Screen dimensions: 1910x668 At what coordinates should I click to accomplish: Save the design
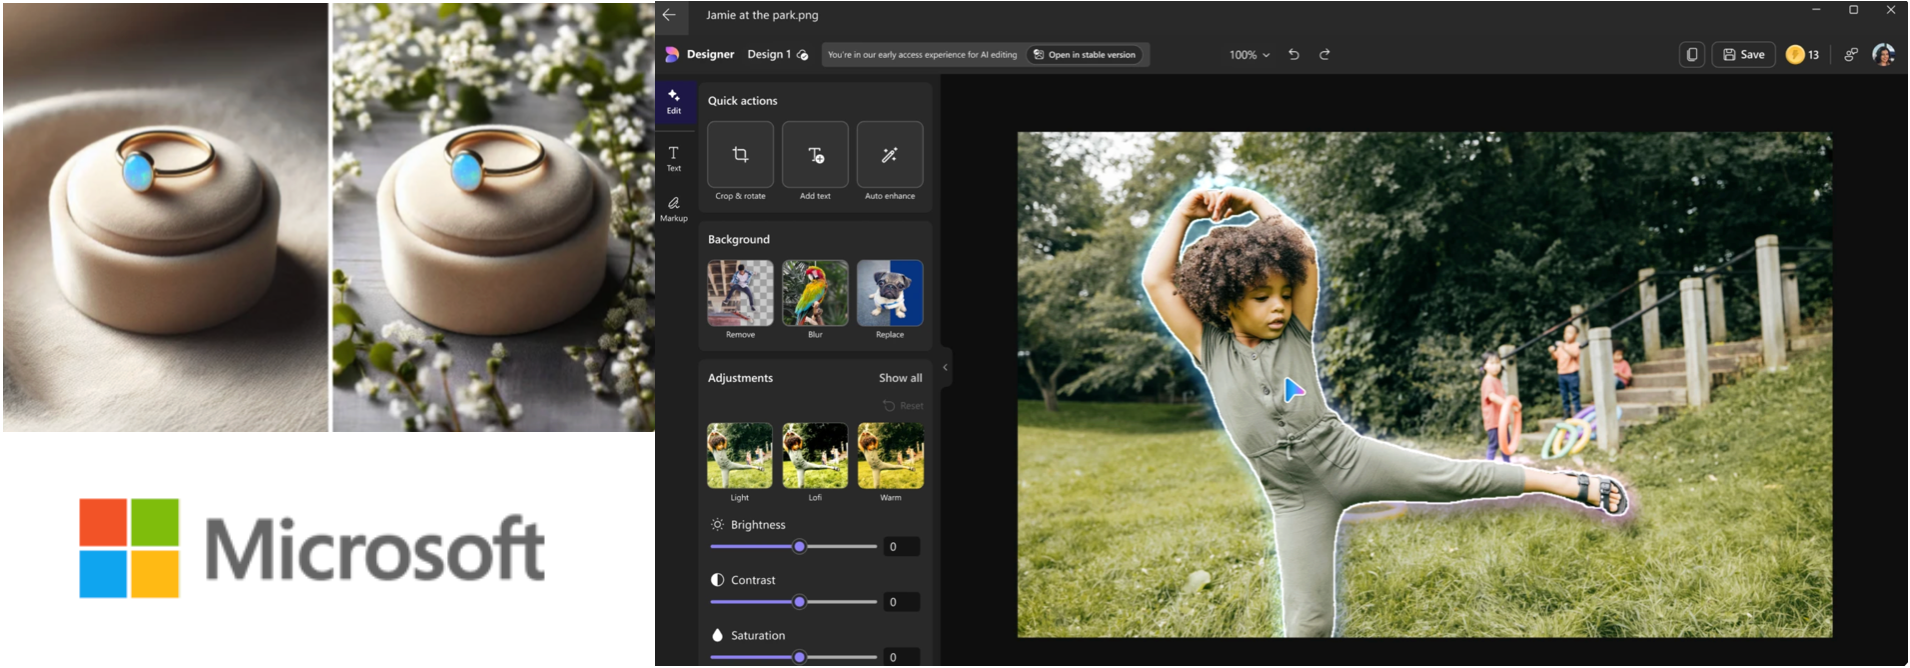coord(1744,55)
